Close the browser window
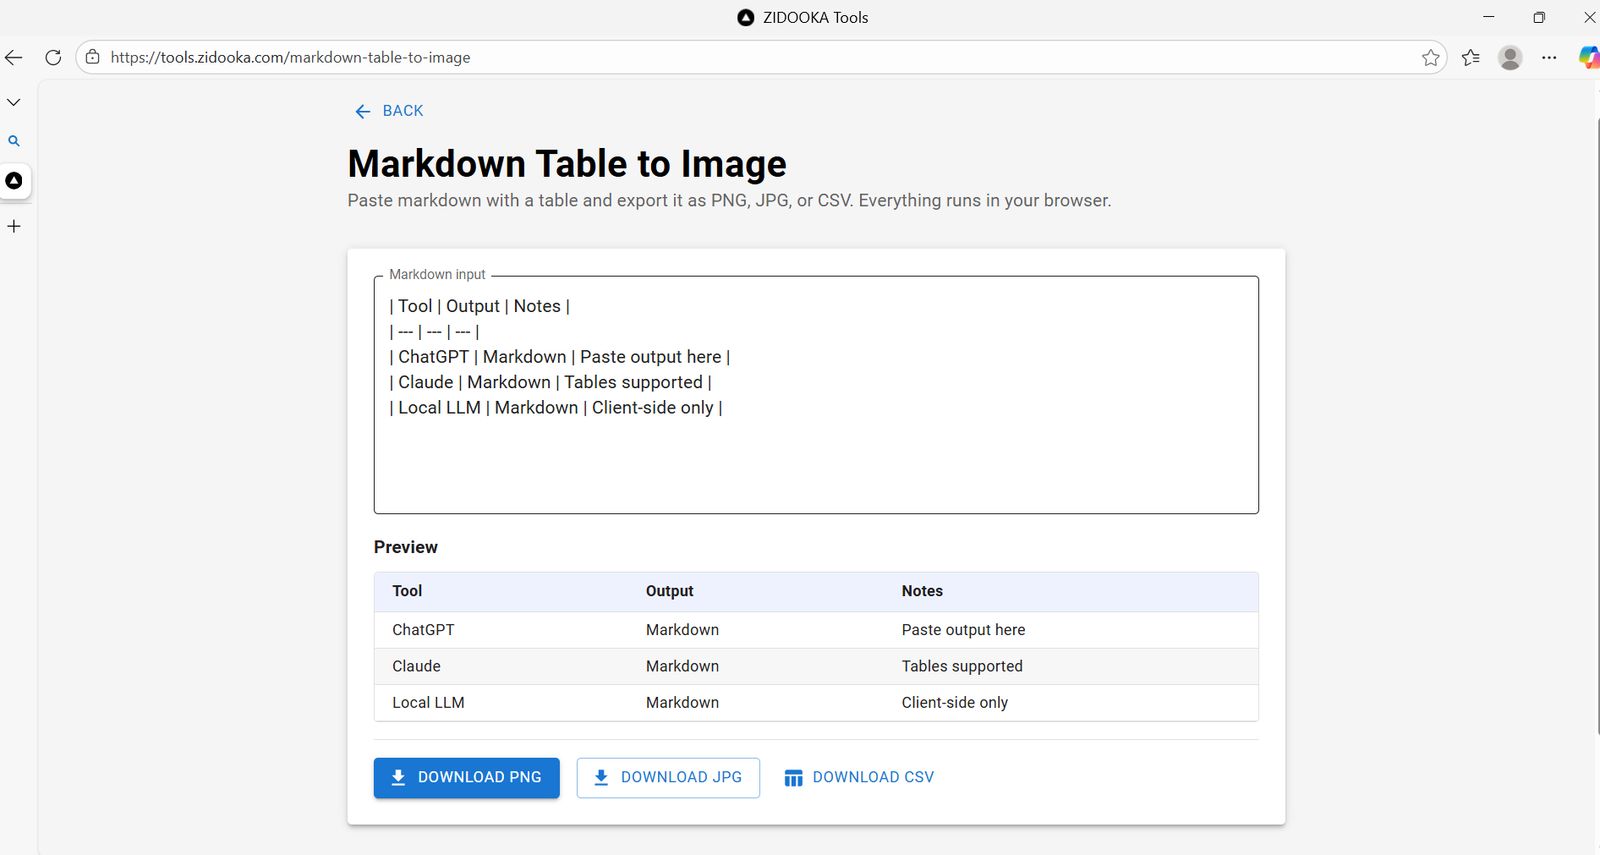The image size is (1600, 855). (1589, 17)
